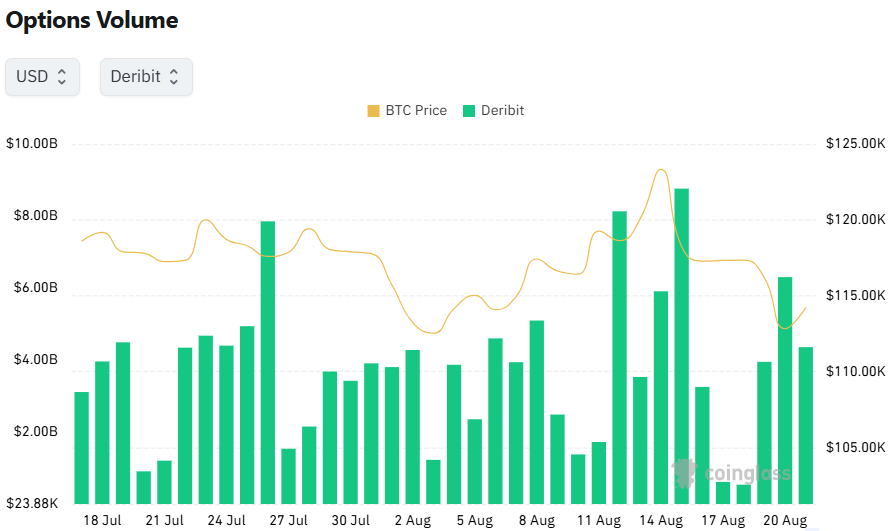This screenshot has width=889, height=531.
Task: Click the $110.00K right axis label
Action: (x=856, y=371)
